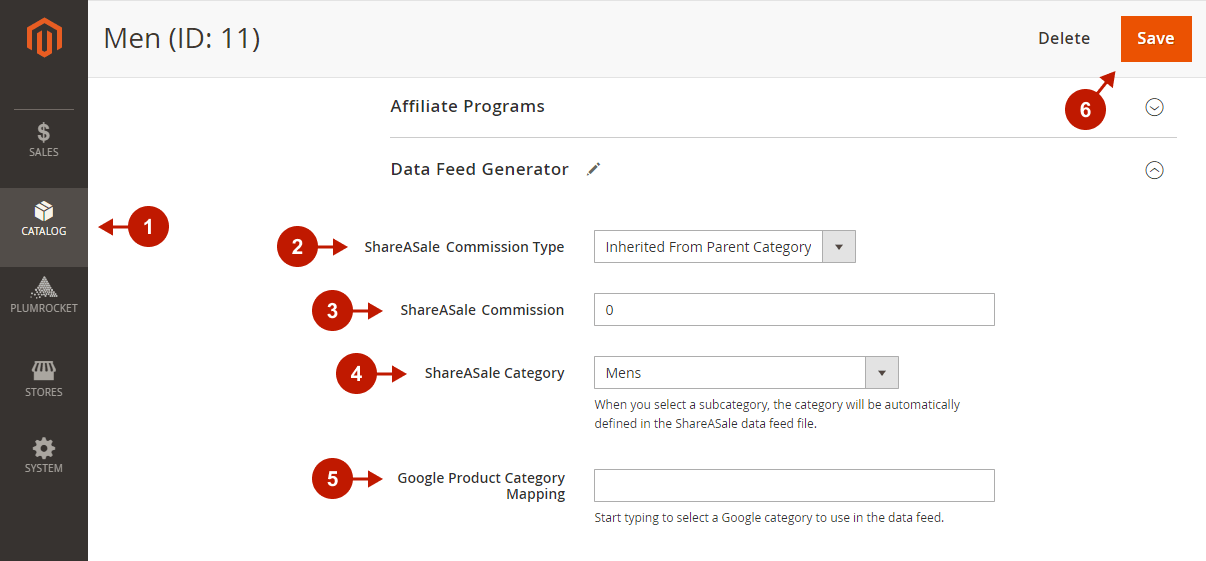
Task: Click the Google Product Category Mapping label
Action: click(x=482, y=486)
